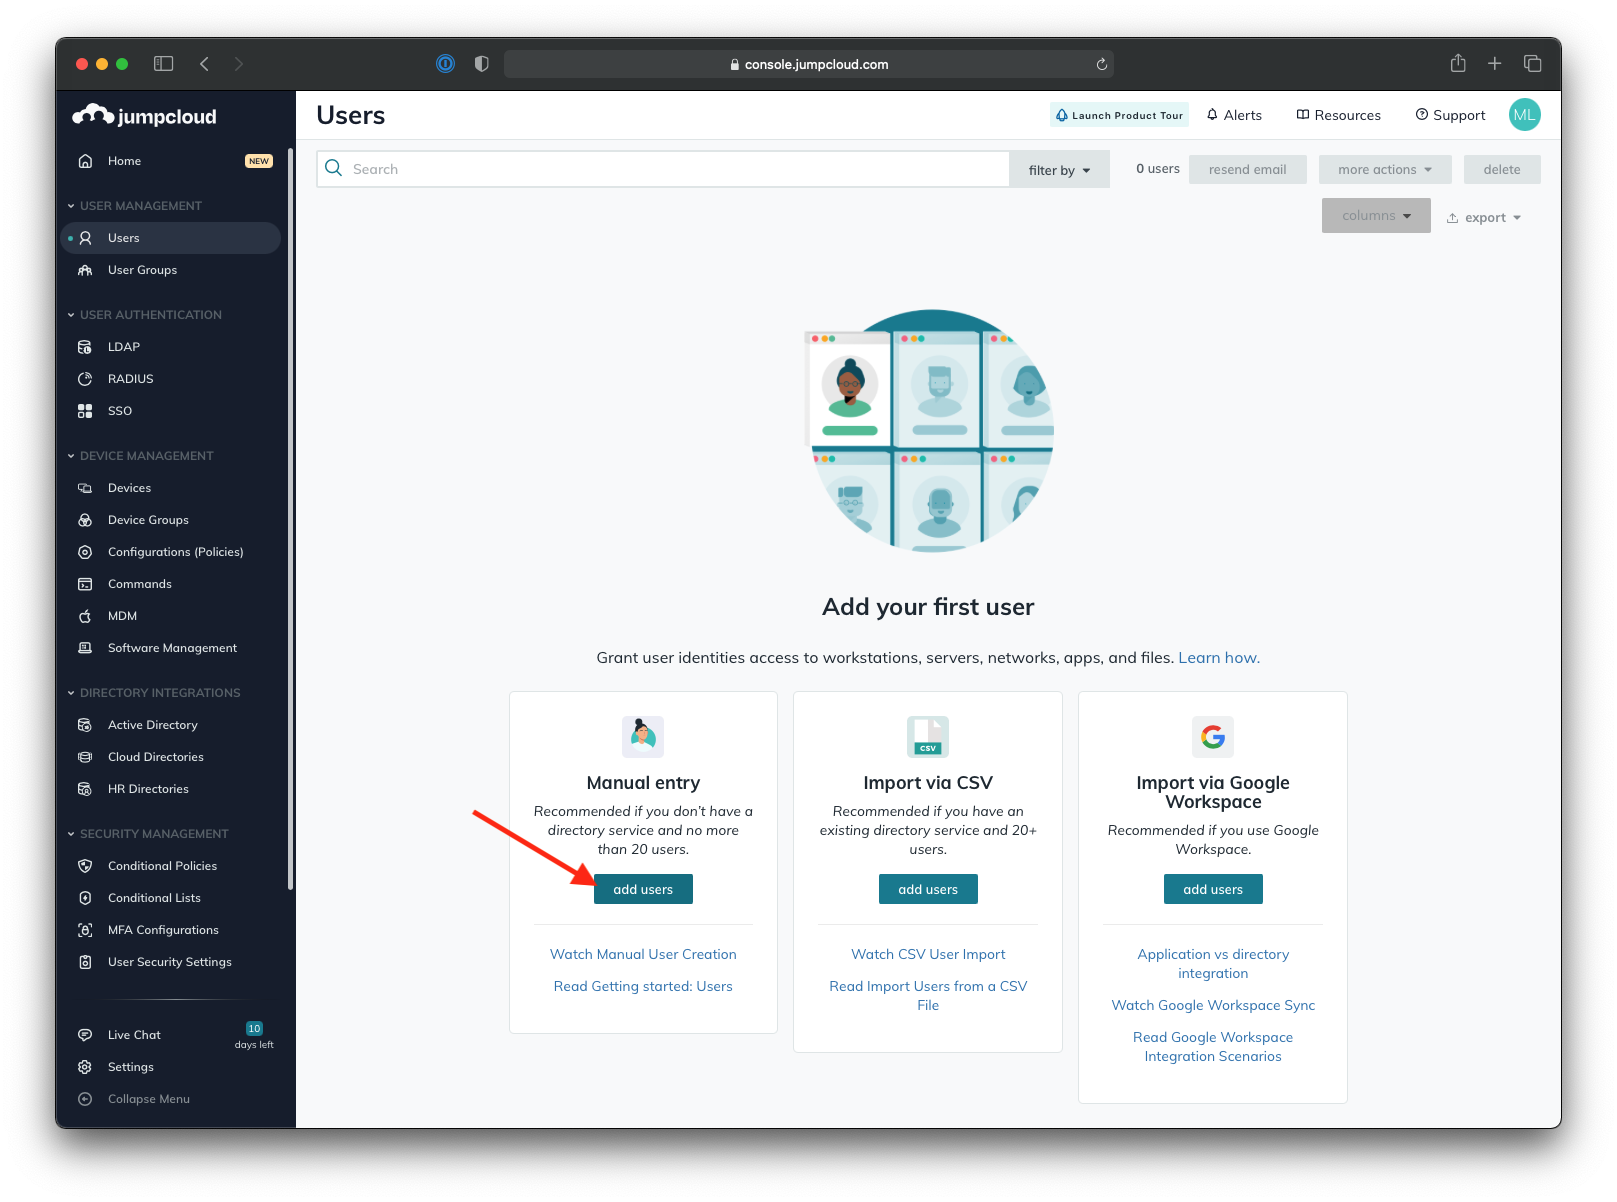The image size is (1617, 1202).
Task: Click the JumpCloud logo
Action: [x=144, y=116]
